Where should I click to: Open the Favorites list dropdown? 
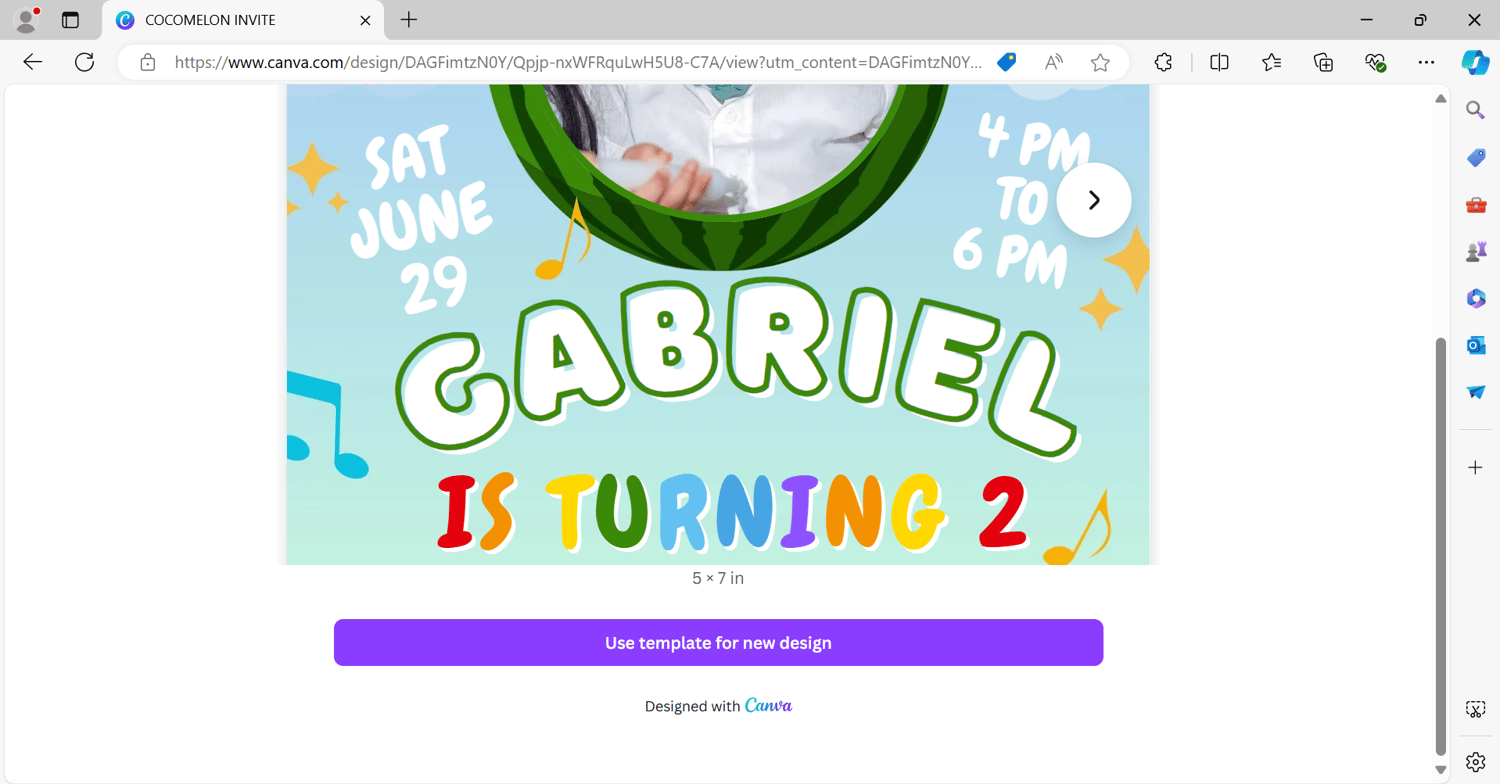pyautogui.click(x=1271, y=62)
